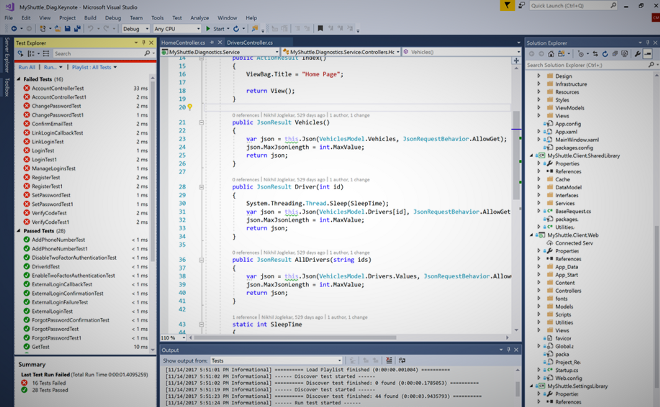Open the Analyze menu
660x407 pixels.
coord(200,17)
